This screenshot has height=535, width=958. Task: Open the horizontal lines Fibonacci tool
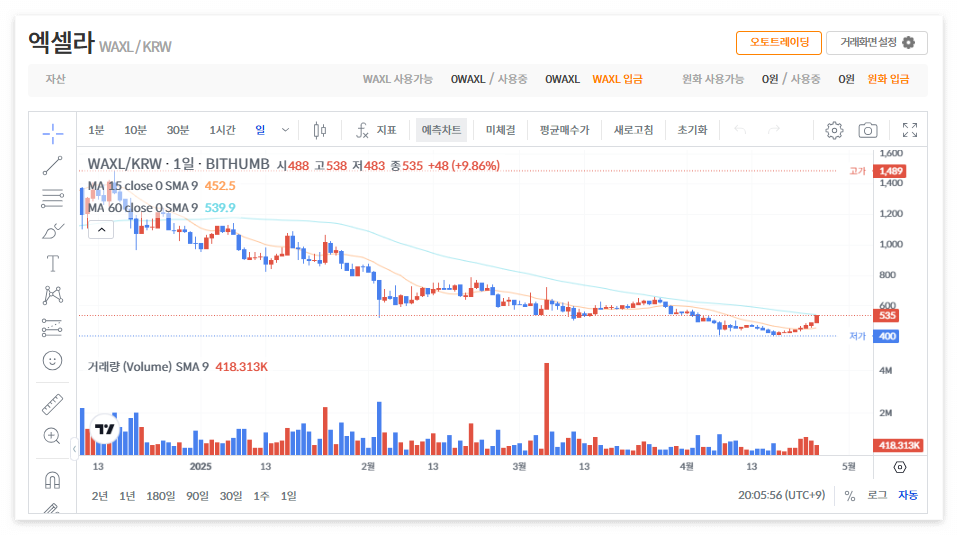pyautogui.click(x=53, y=198)
